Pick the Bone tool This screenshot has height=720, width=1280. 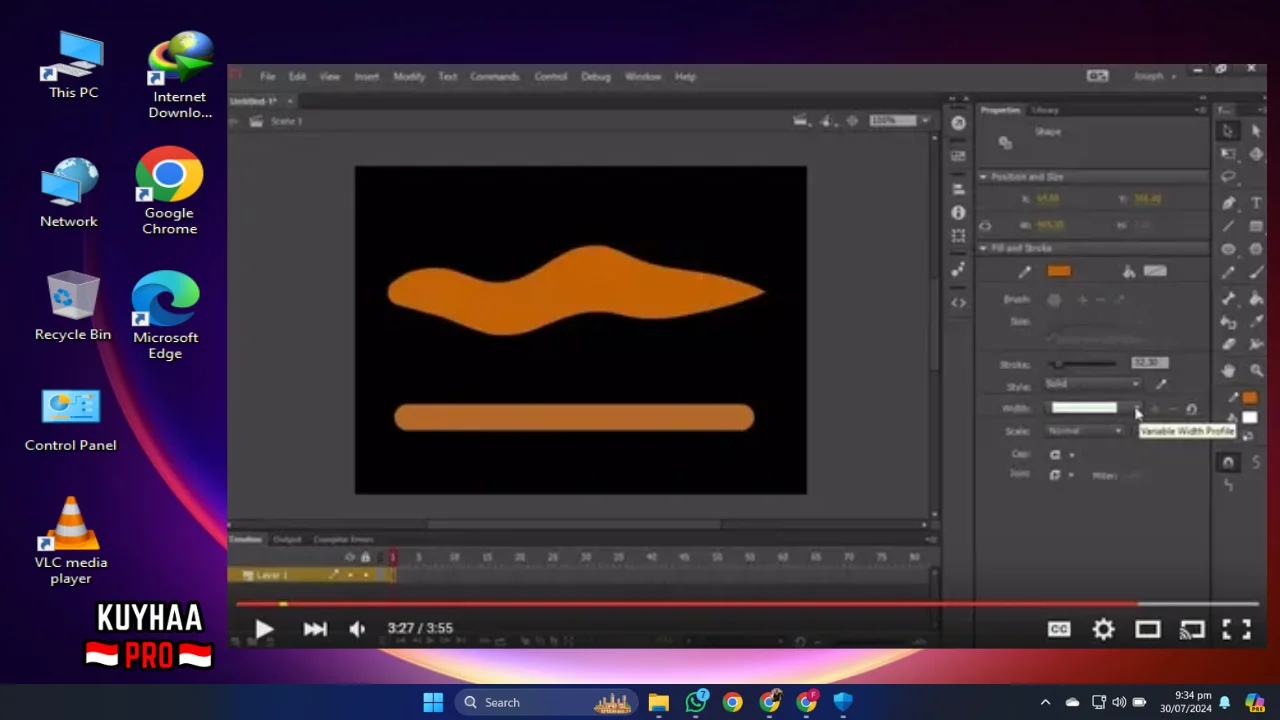coord(1228,299)
